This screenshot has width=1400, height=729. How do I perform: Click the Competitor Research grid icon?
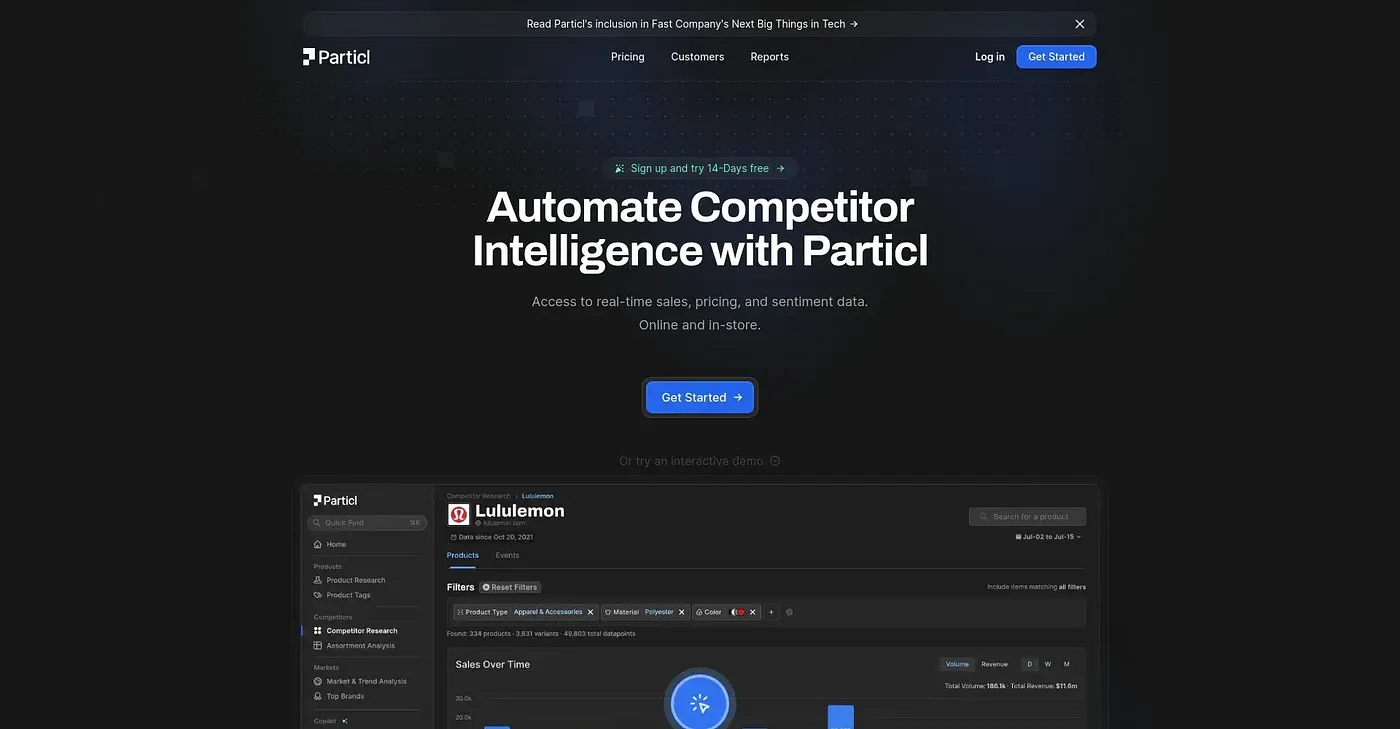[x=318, y=631]
